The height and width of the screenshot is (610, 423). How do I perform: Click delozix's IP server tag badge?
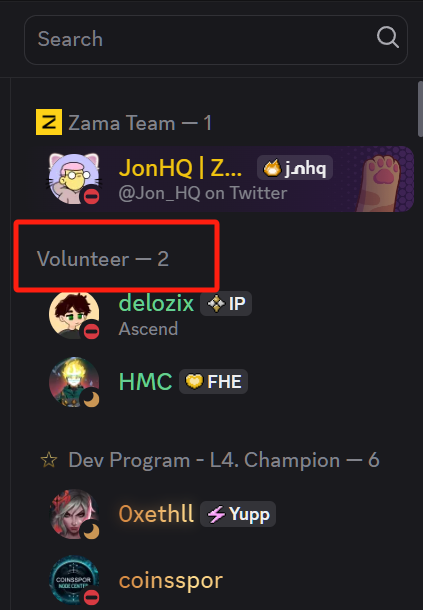pyautogui.click(x=226, y=303)
